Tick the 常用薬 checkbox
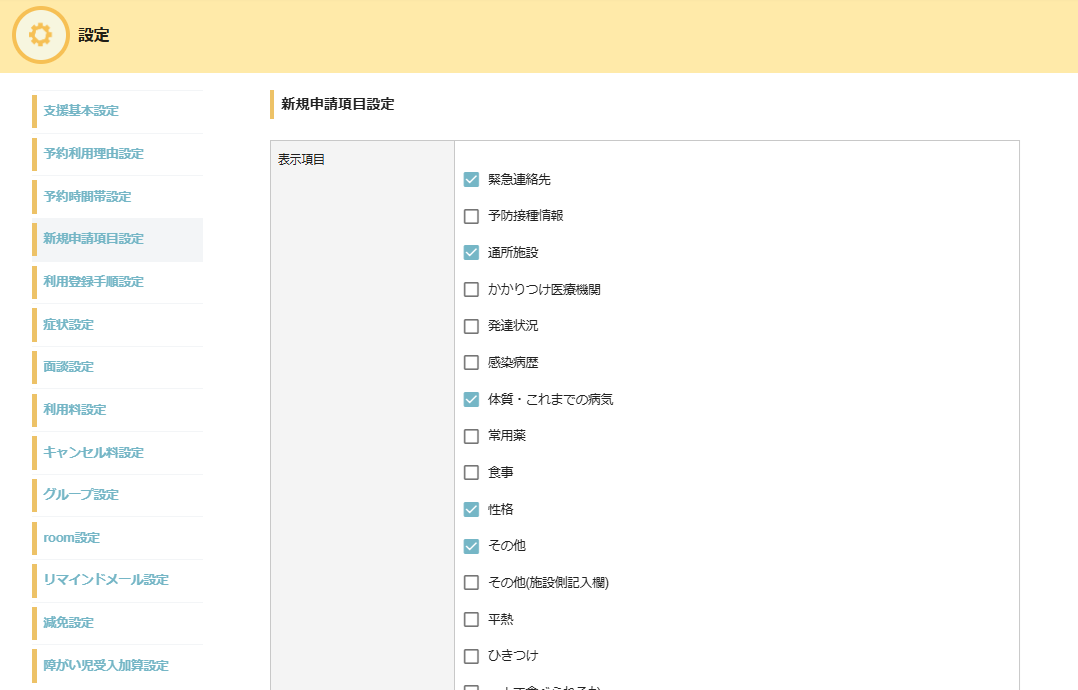 click(x=471, y=436)
